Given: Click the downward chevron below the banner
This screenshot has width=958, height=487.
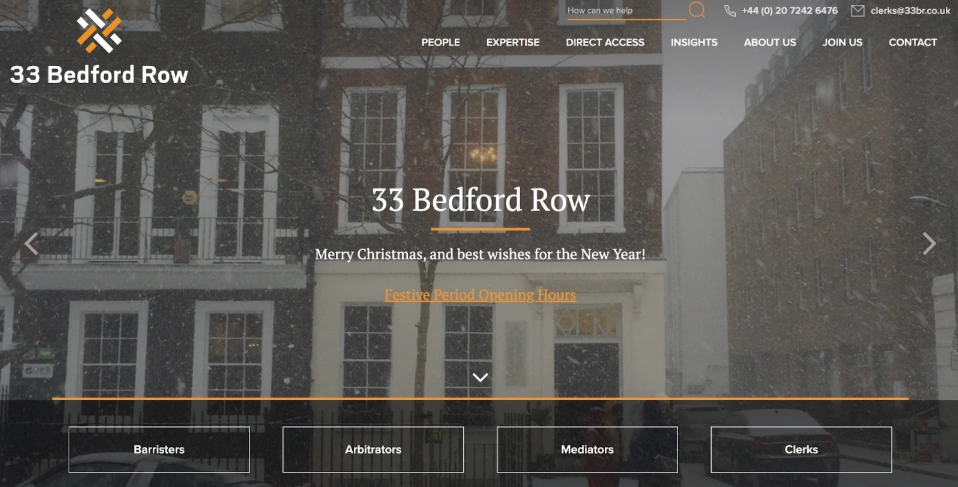Looking at the screenshot, I should [480, 378].
